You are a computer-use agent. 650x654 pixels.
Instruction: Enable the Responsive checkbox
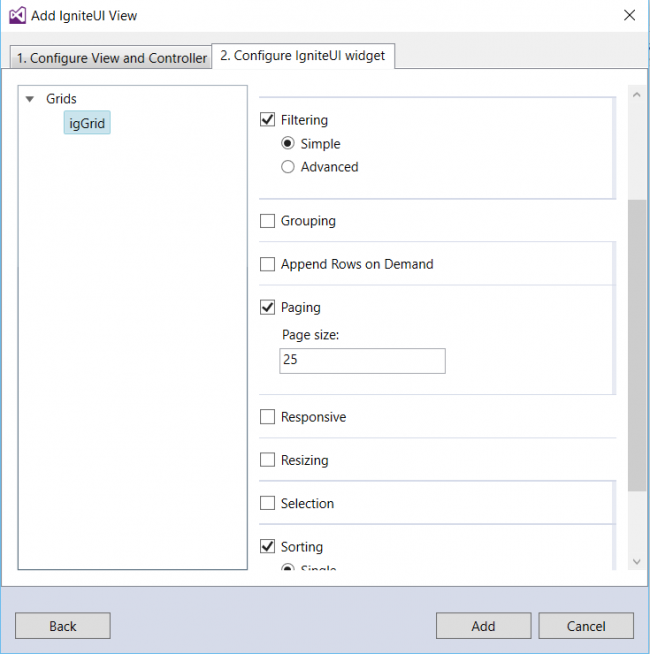(x=267, y=417)
